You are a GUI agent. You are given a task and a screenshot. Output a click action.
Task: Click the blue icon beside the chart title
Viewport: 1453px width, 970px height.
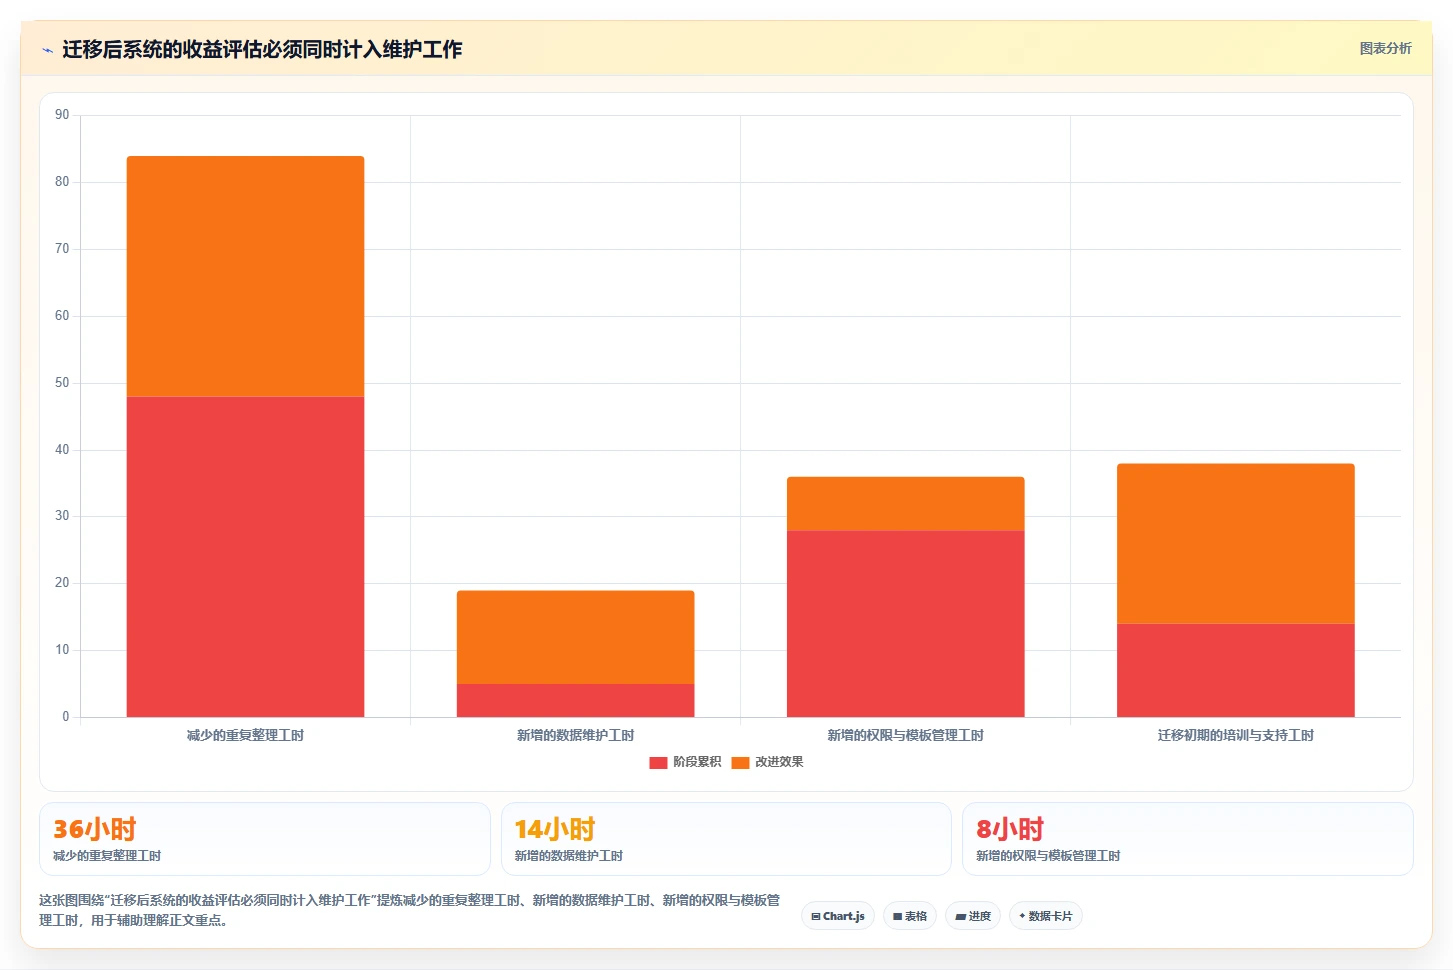coord(47,50)
